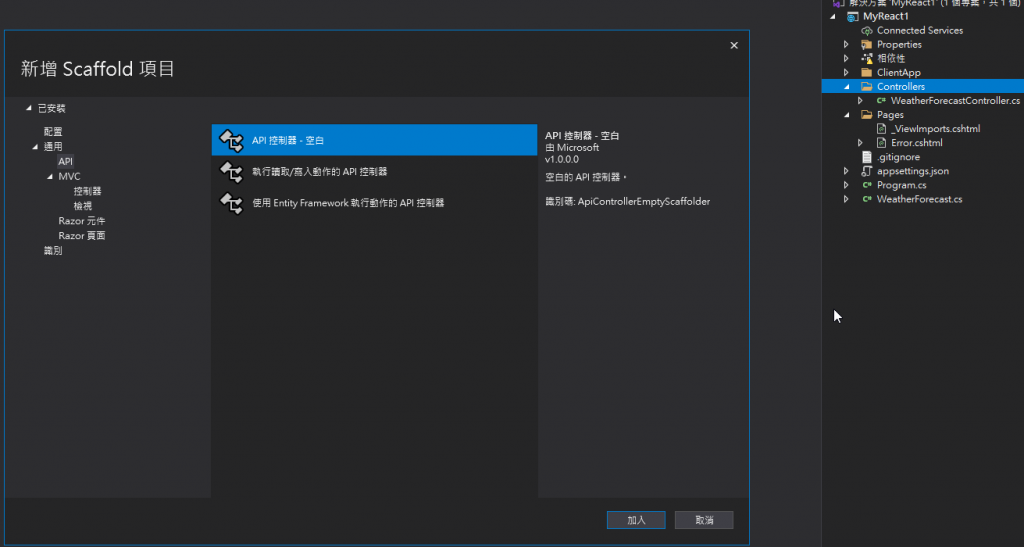The height and width of the screenshot is (547, 1024).
Task: Select the API category
Action: pos(65,161)
